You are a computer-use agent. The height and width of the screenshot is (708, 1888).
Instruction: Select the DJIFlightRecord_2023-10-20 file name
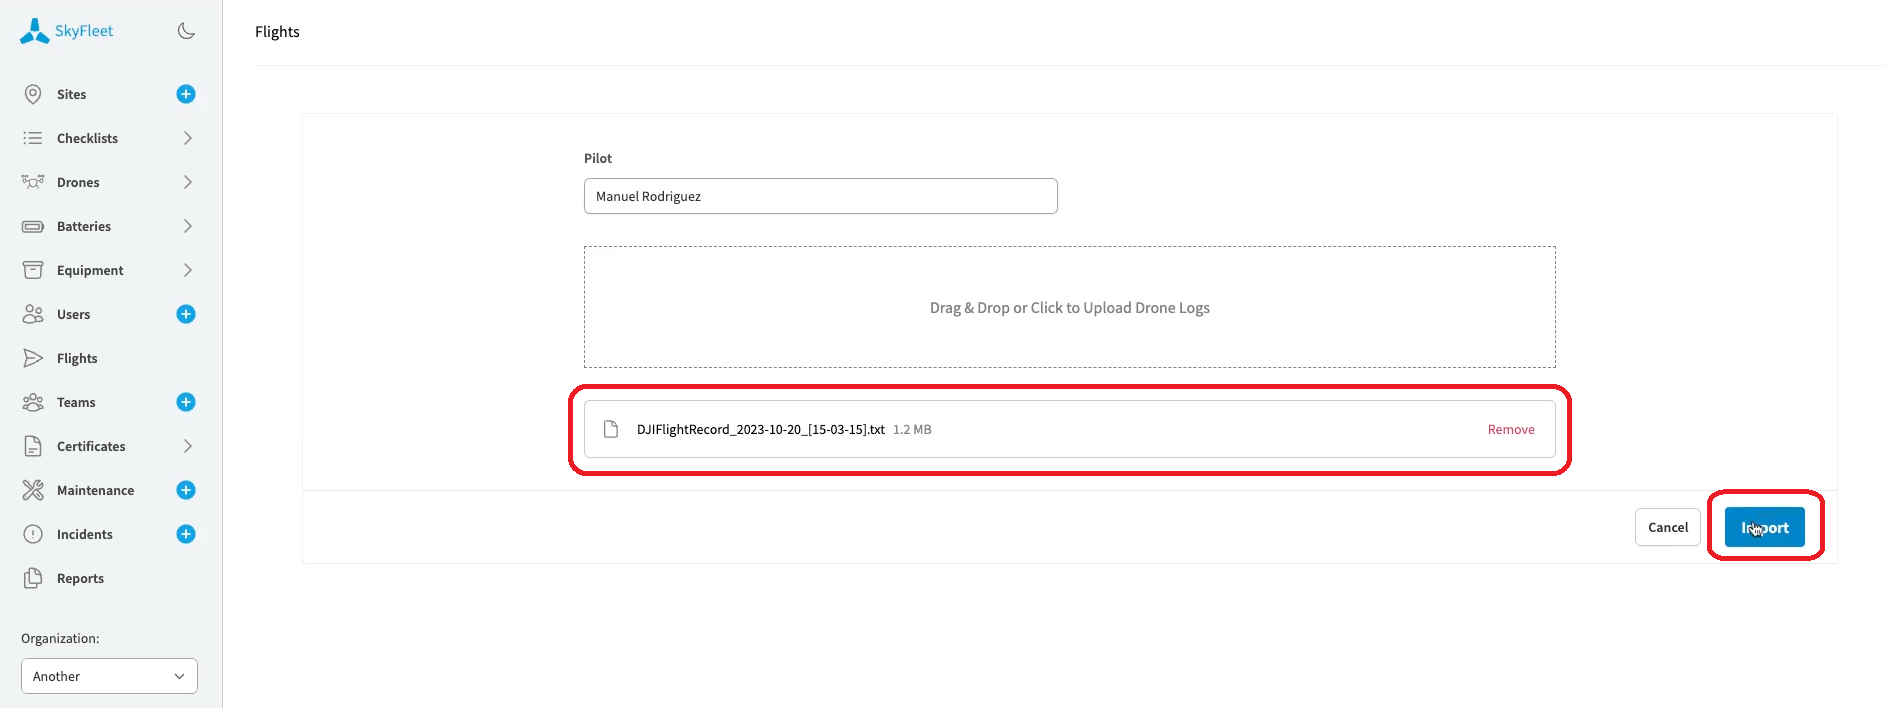tap(760, 429)
